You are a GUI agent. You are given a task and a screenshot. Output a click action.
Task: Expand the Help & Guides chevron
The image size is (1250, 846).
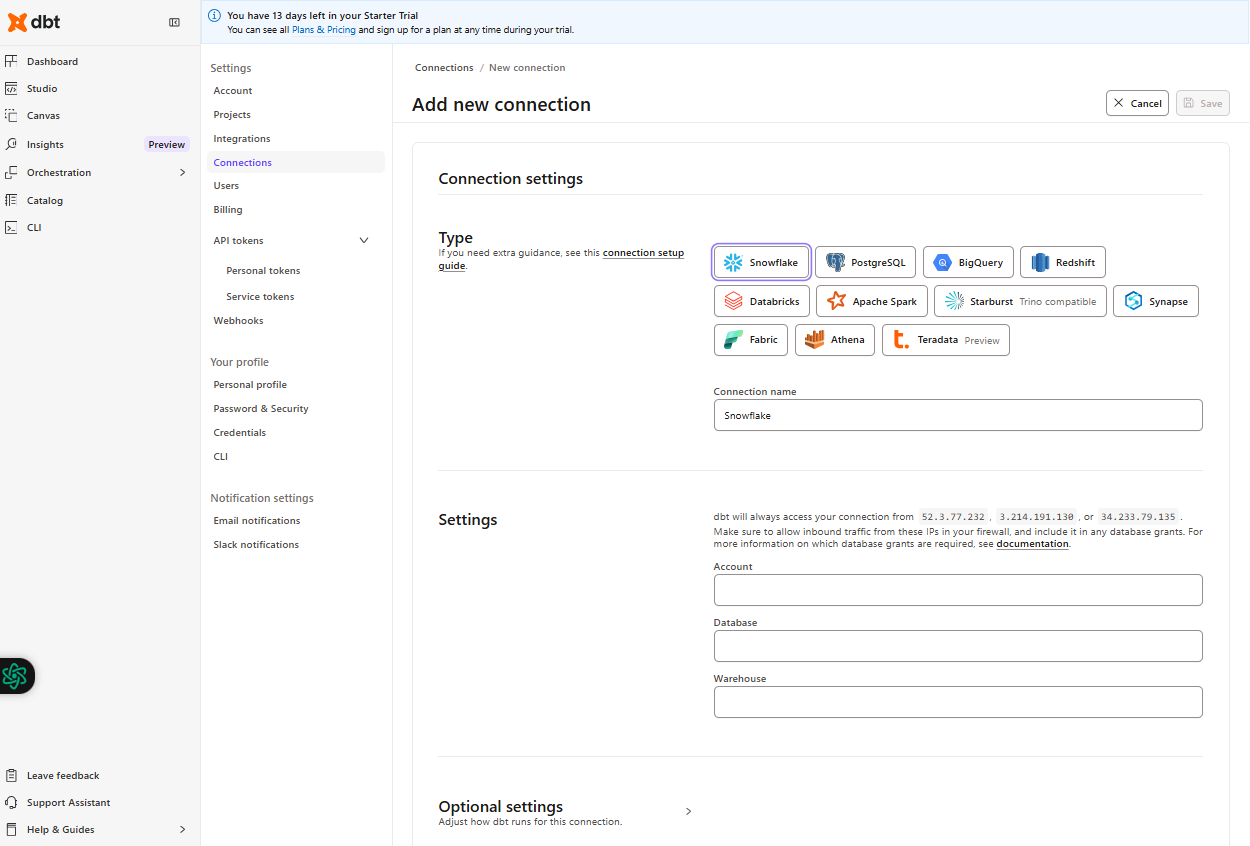(x=182, y=829)
